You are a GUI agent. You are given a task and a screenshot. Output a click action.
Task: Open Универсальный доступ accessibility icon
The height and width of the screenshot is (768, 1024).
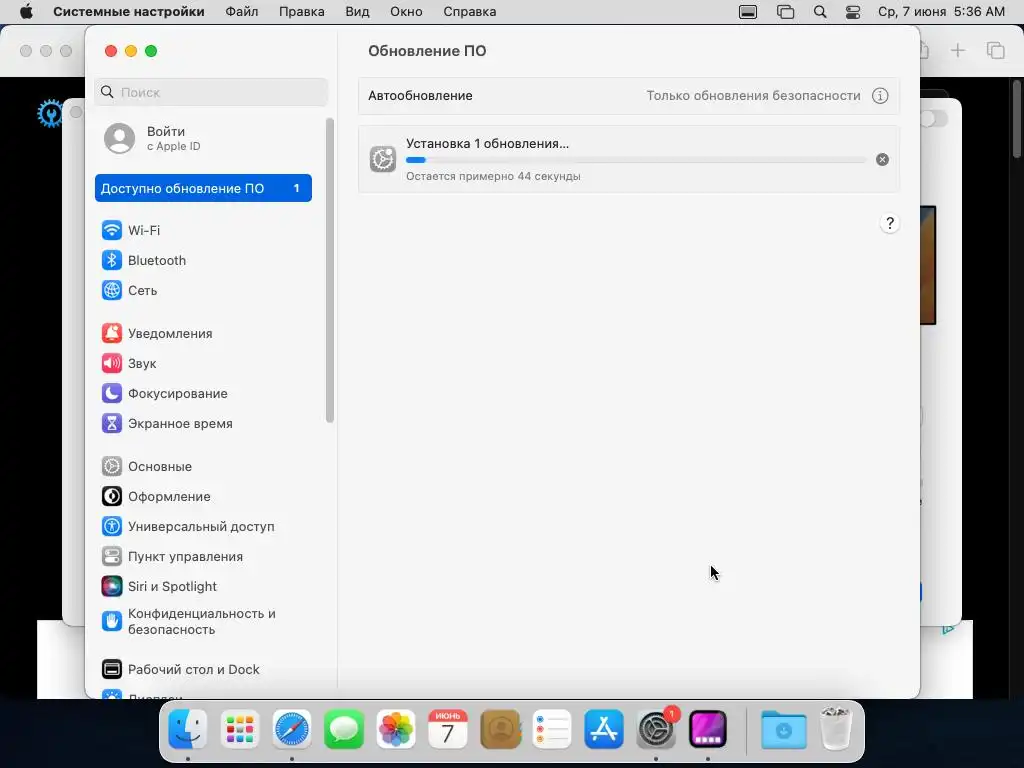click(x=112, y=526)
